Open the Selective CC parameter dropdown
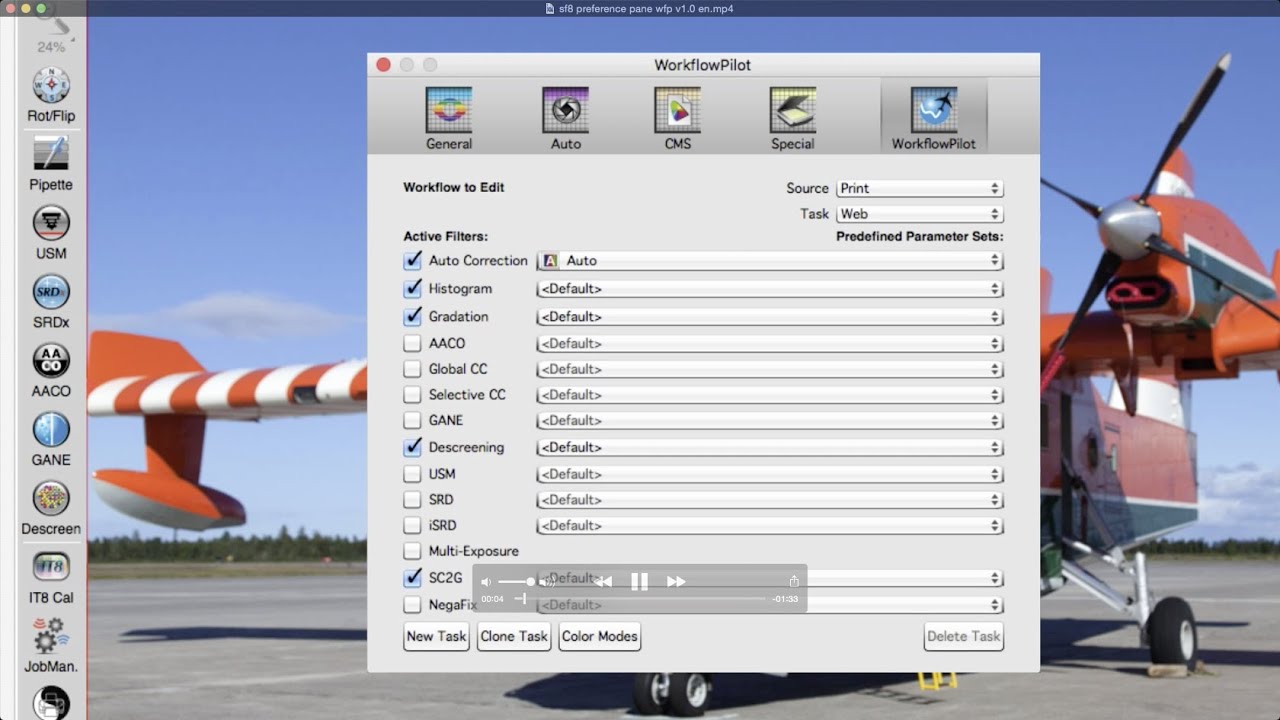1280x720 pixels. [x=770, y=395]
